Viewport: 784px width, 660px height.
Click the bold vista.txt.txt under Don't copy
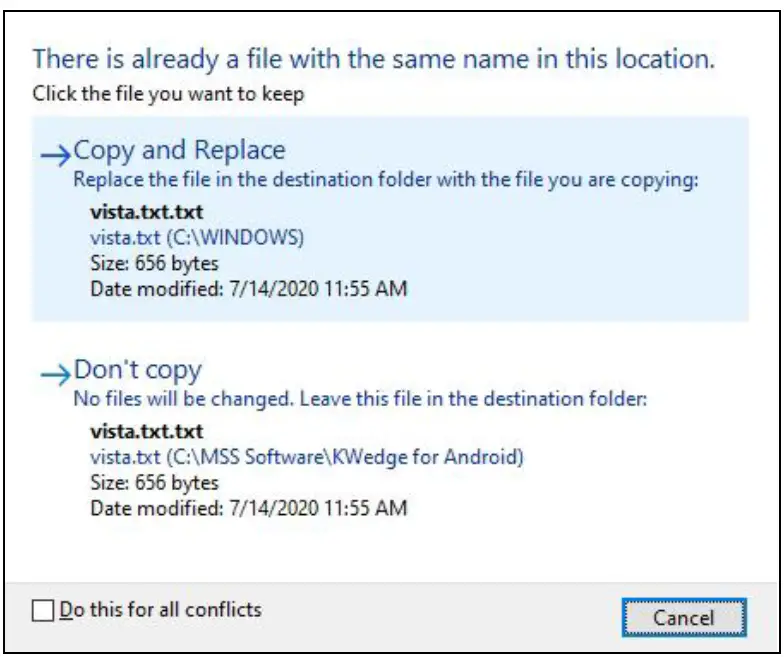pyautogui.click(x=146, y=432)
